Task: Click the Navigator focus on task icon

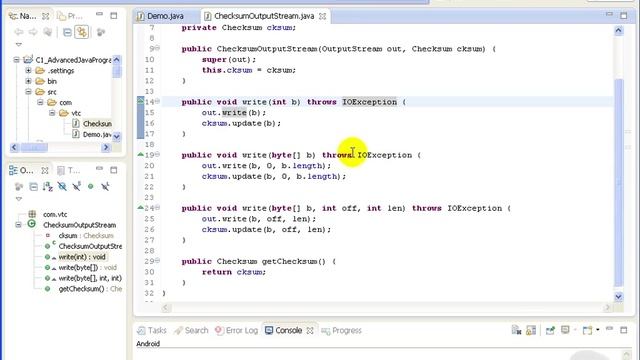Action: [x=100, y=32]
